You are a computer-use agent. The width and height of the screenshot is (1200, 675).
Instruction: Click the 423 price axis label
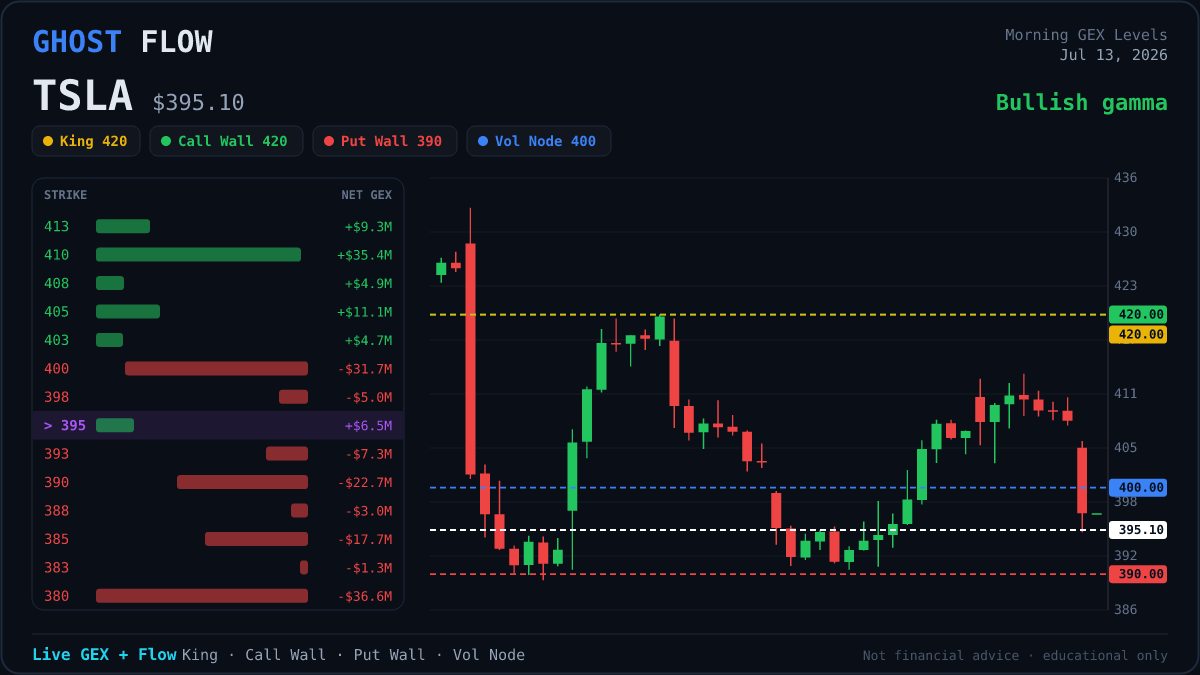pos(1126,286)
